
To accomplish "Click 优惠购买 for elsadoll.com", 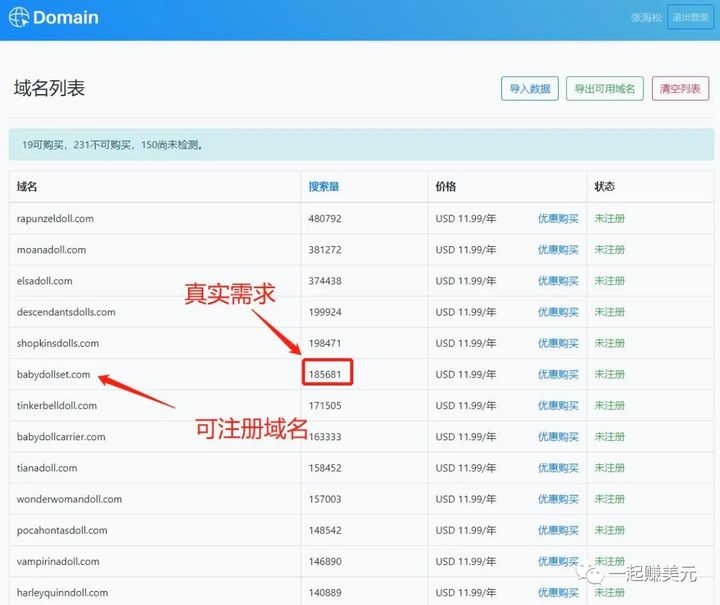I will [558, 281].
